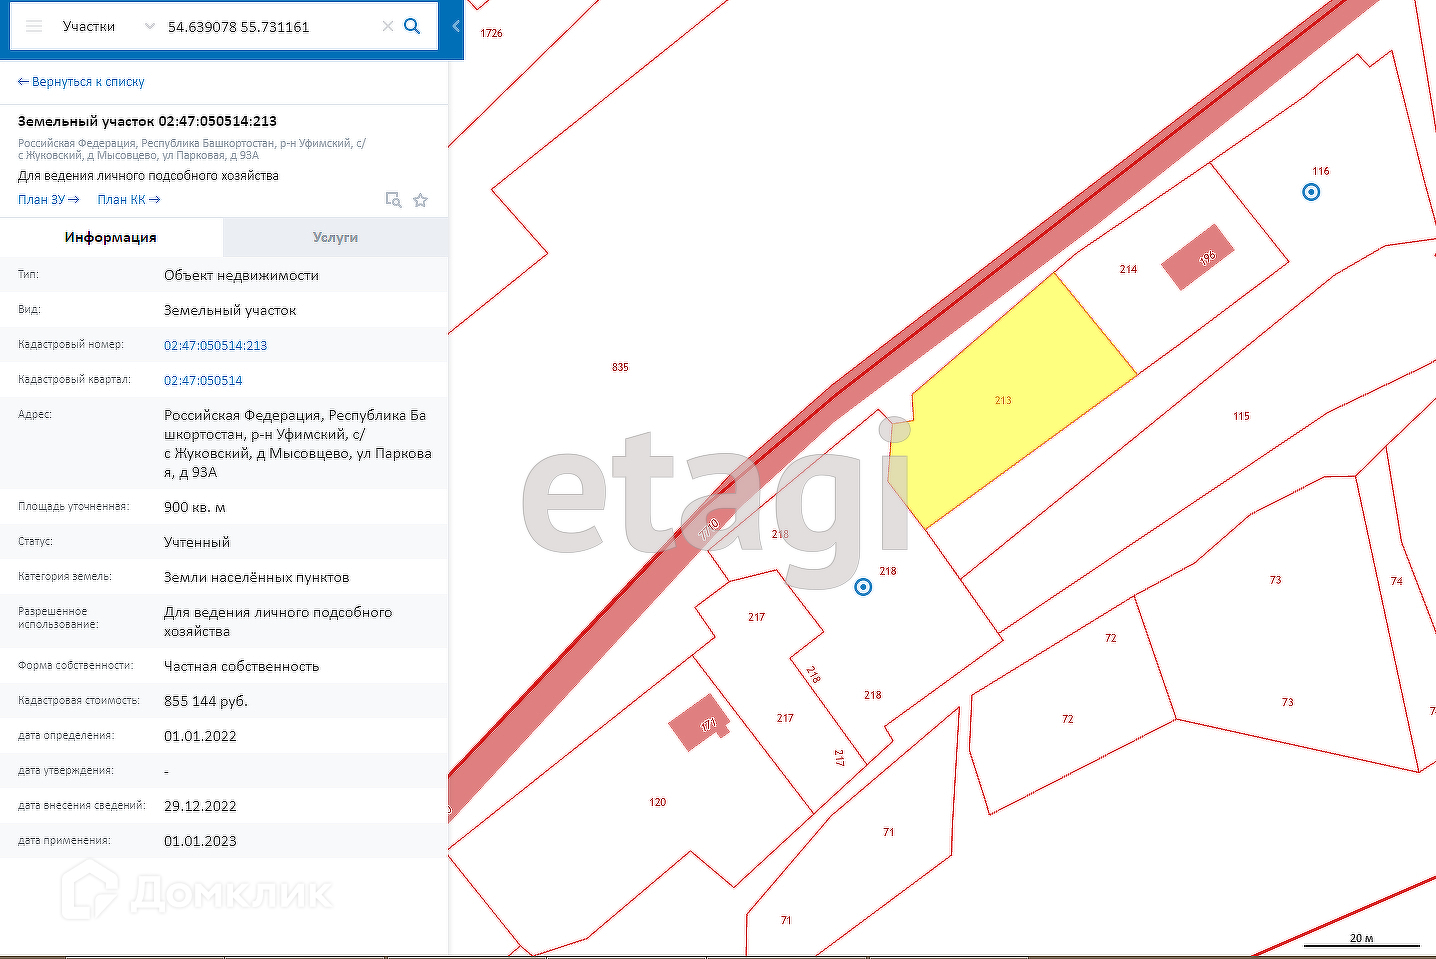Screen dimensions: 1436x959
Task: Click the zoom-to-object icon near star
Action: pyautogui.click(x=393, y=200)
